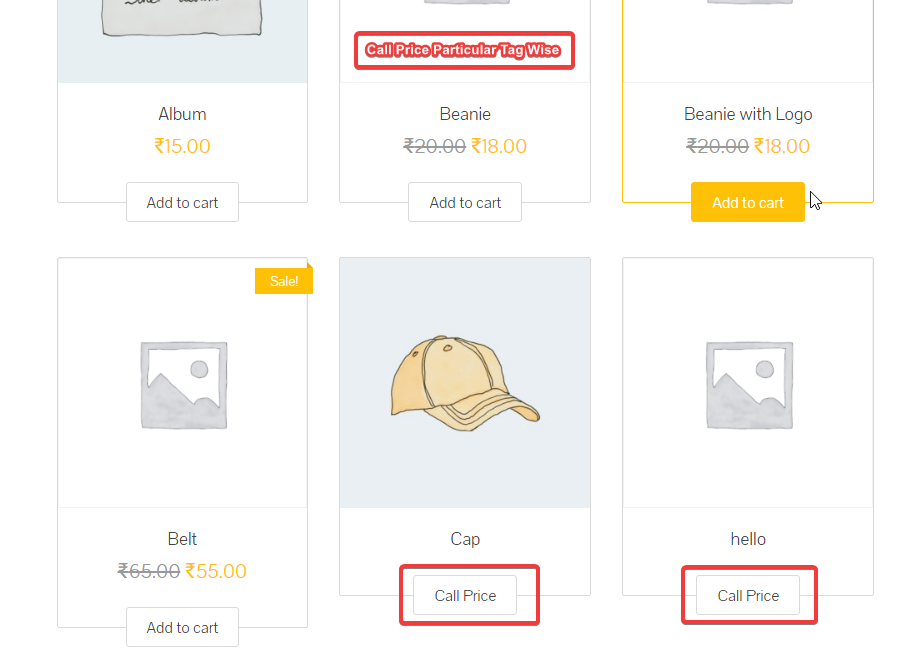
Task: Open the Album product title link
Action: click(x=182, y=114)
